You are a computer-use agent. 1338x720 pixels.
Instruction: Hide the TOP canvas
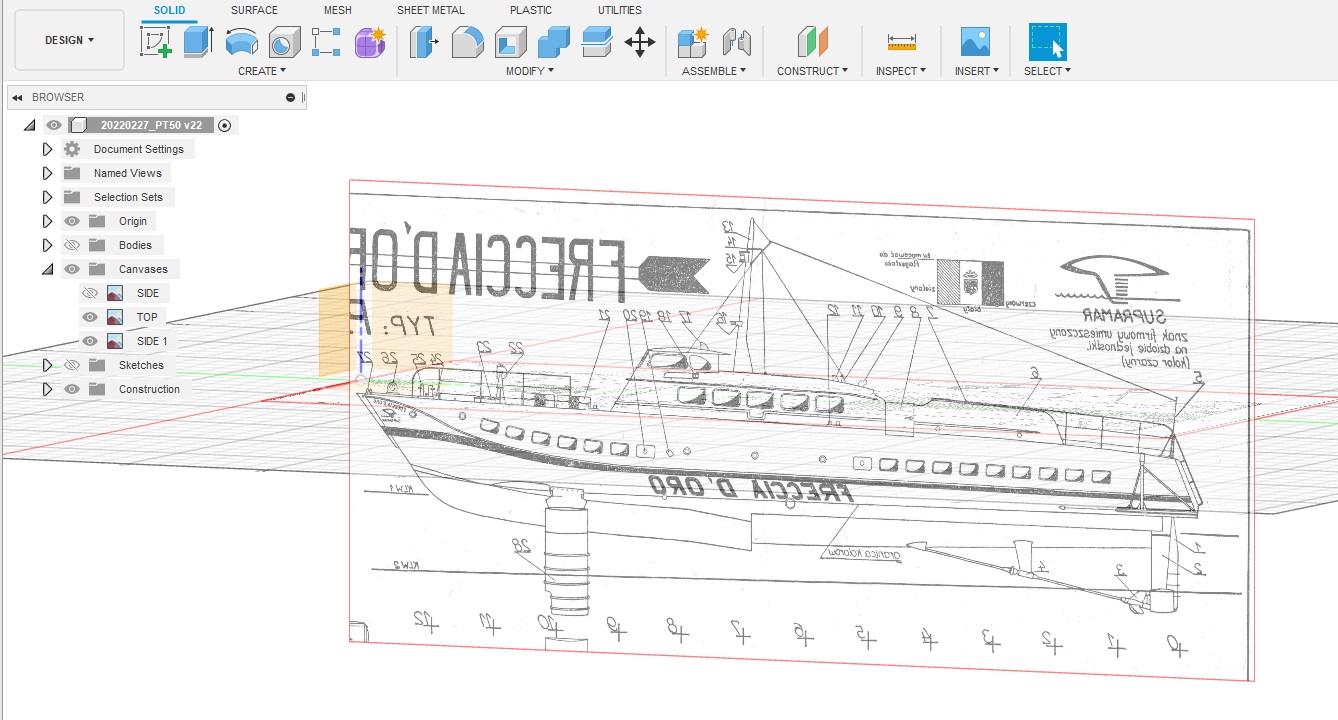[x=90, y=317]
